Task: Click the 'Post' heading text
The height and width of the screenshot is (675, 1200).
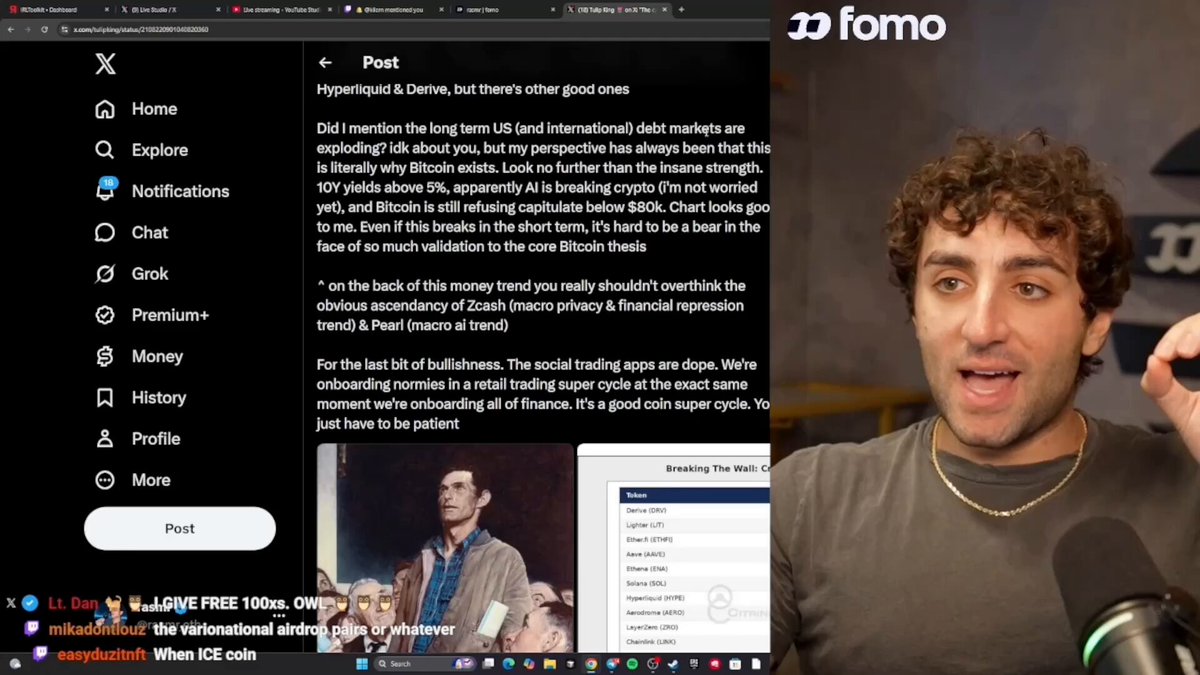Action: pos(380,62)
